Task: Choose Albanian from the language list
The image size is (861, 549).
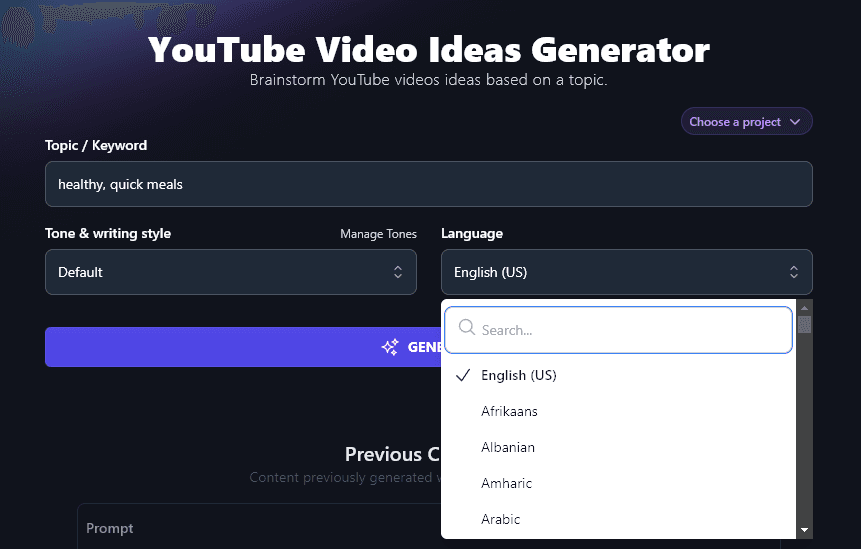Action: tap(618, 447)
